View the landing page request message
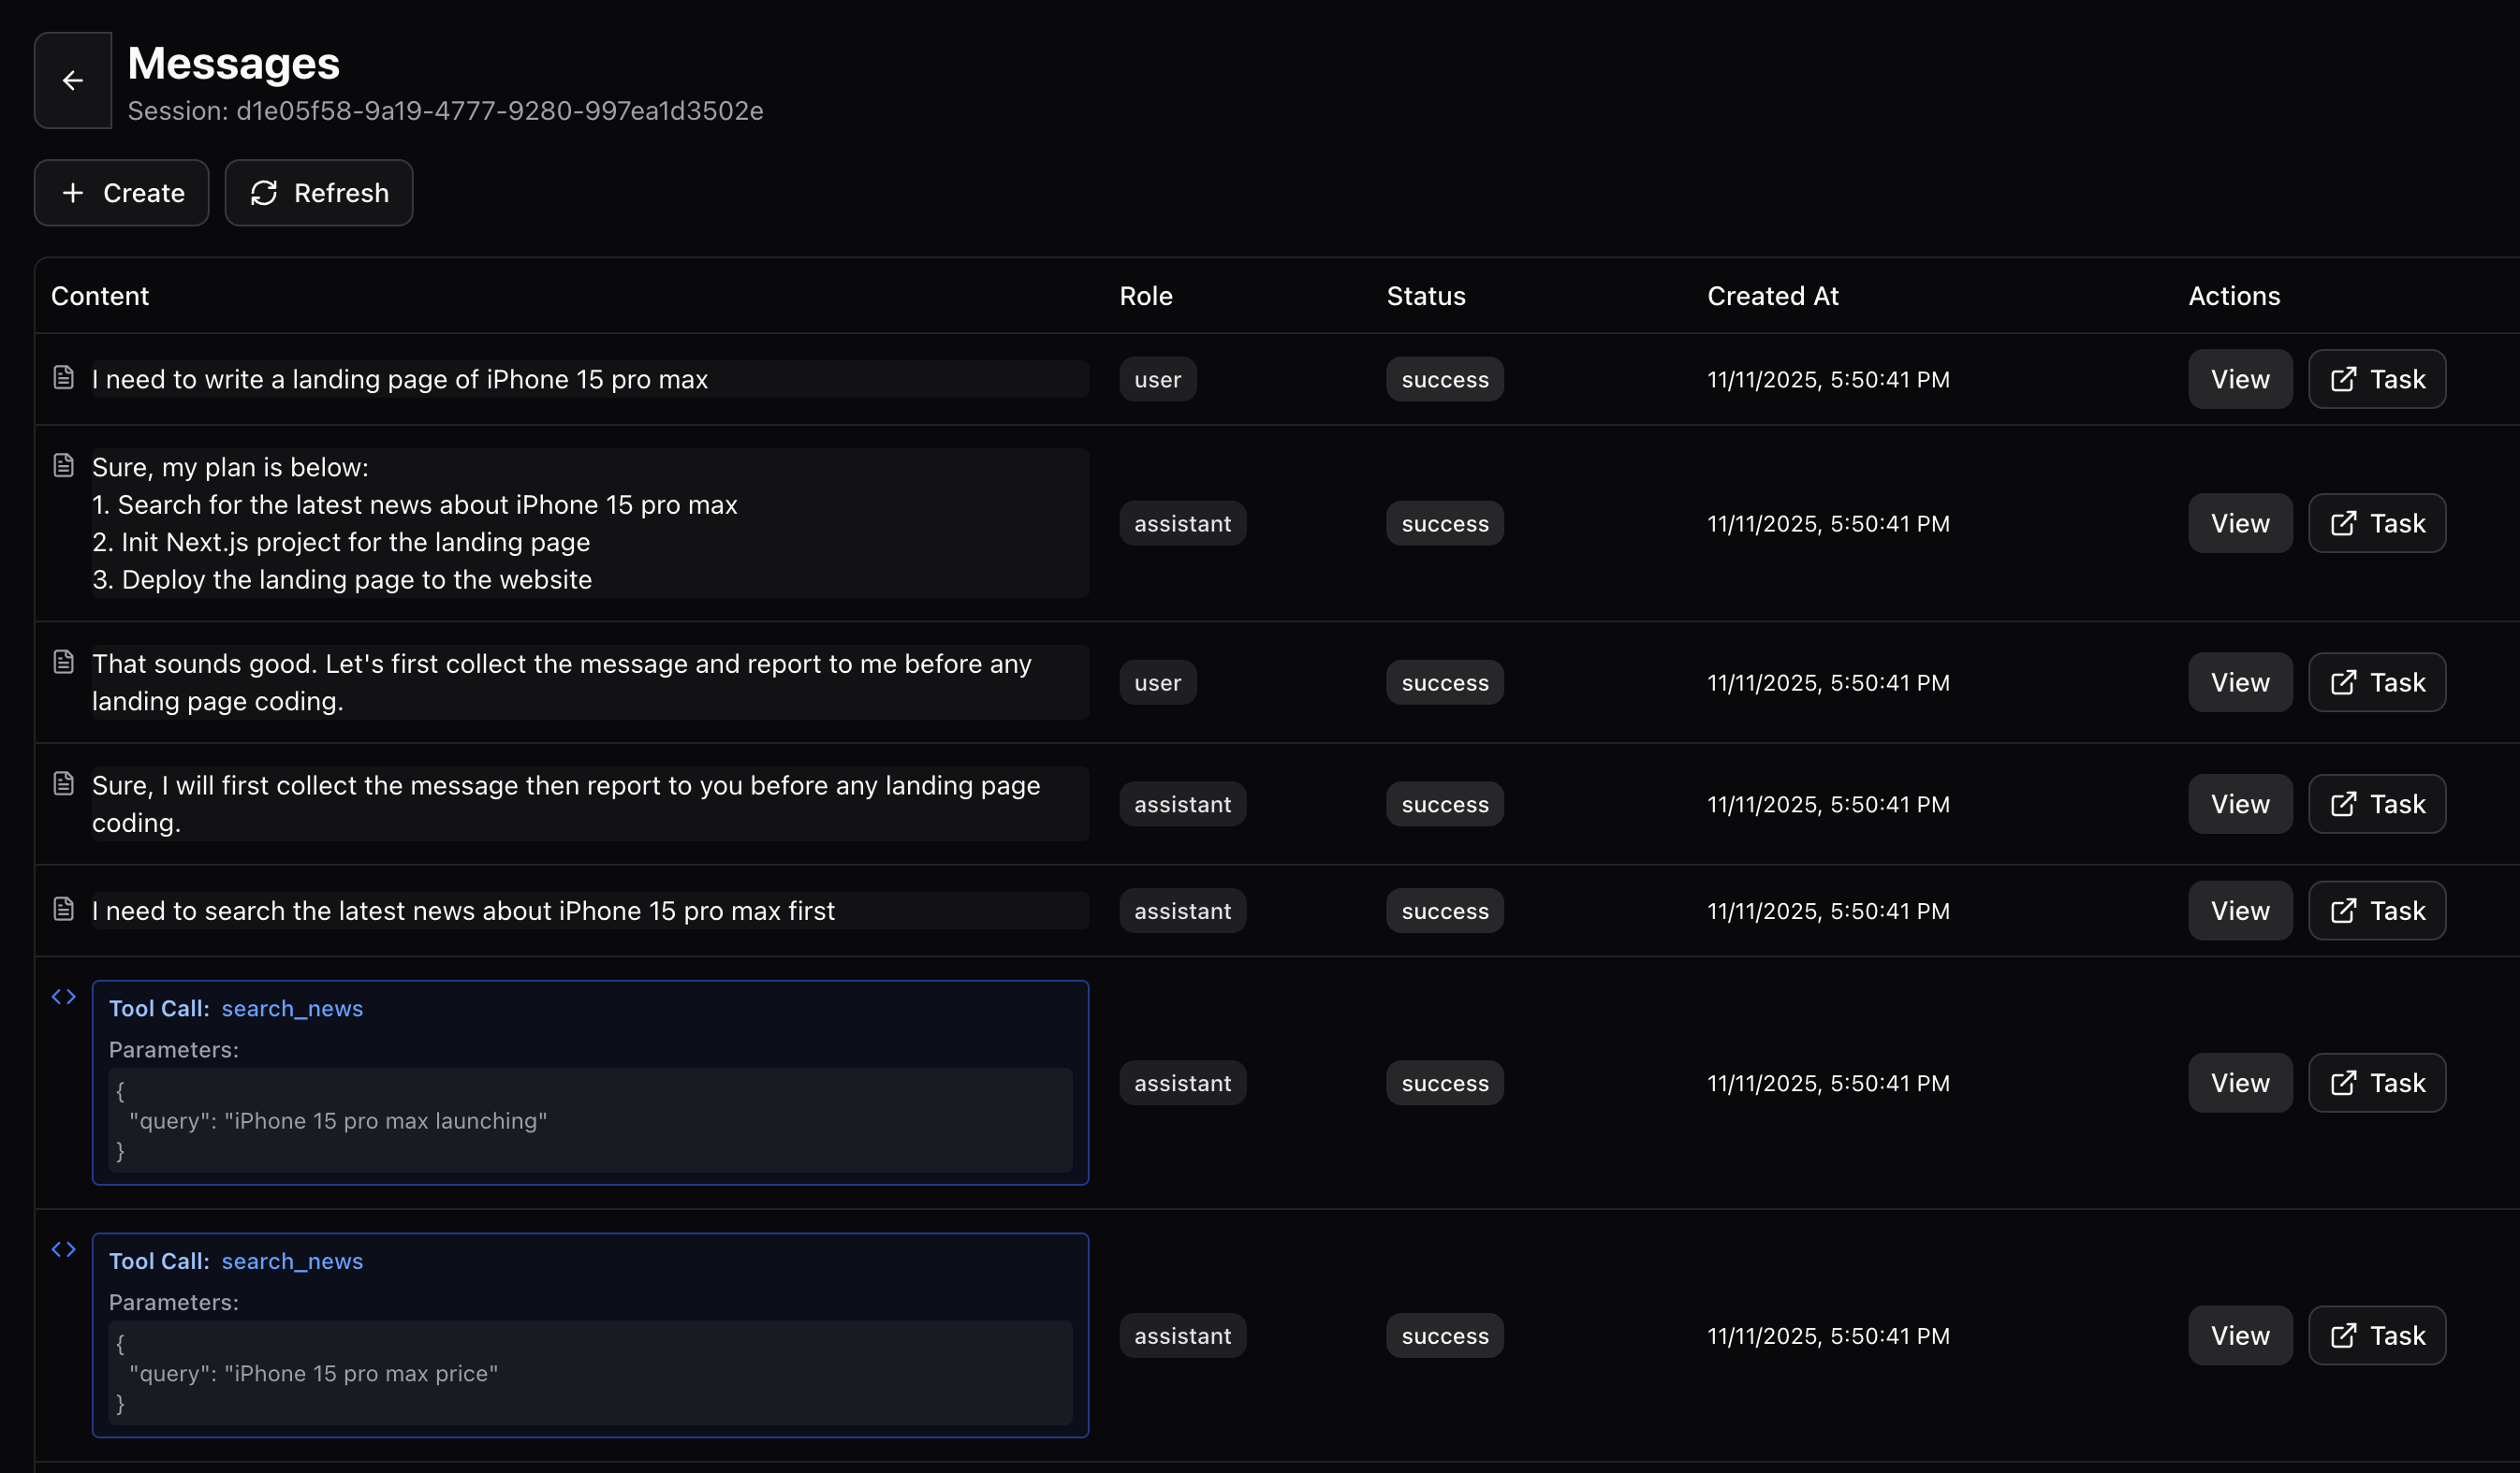The width and height of the screenshot is (2520, 1473). [2239, 378]
